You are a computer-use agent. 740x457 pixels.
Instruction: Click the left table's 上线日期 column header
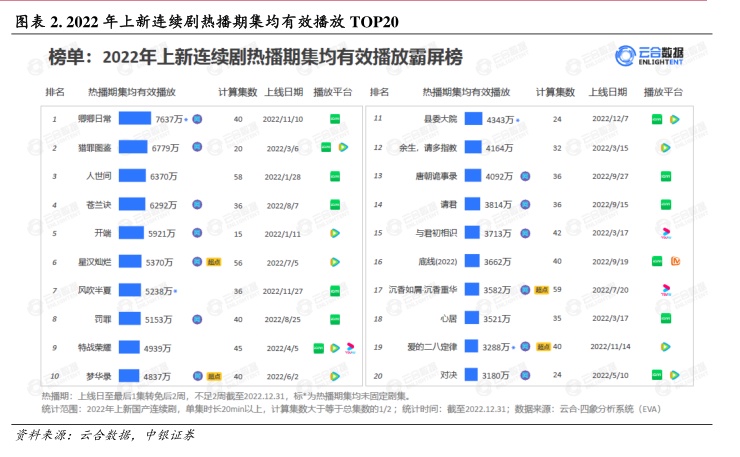click(283, 91)
